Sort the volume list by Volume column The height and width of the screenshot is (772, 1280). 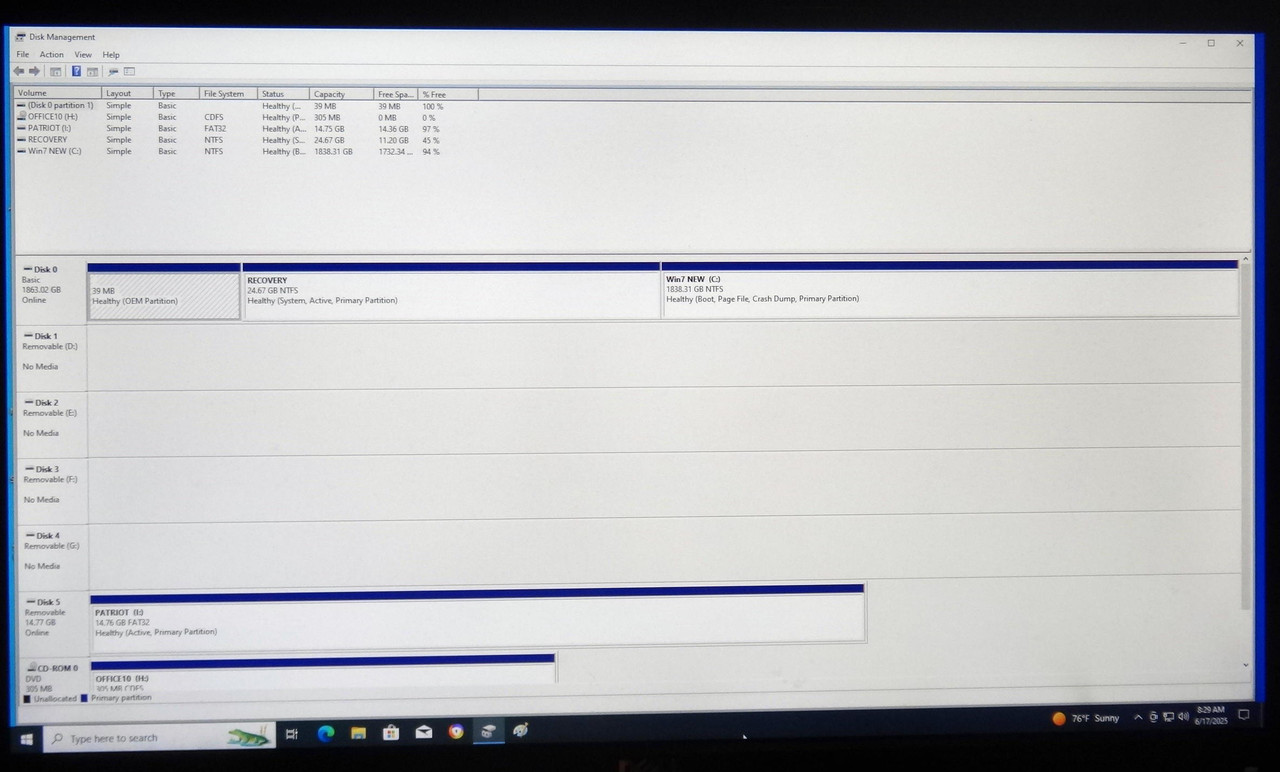(x=58, y=93)
